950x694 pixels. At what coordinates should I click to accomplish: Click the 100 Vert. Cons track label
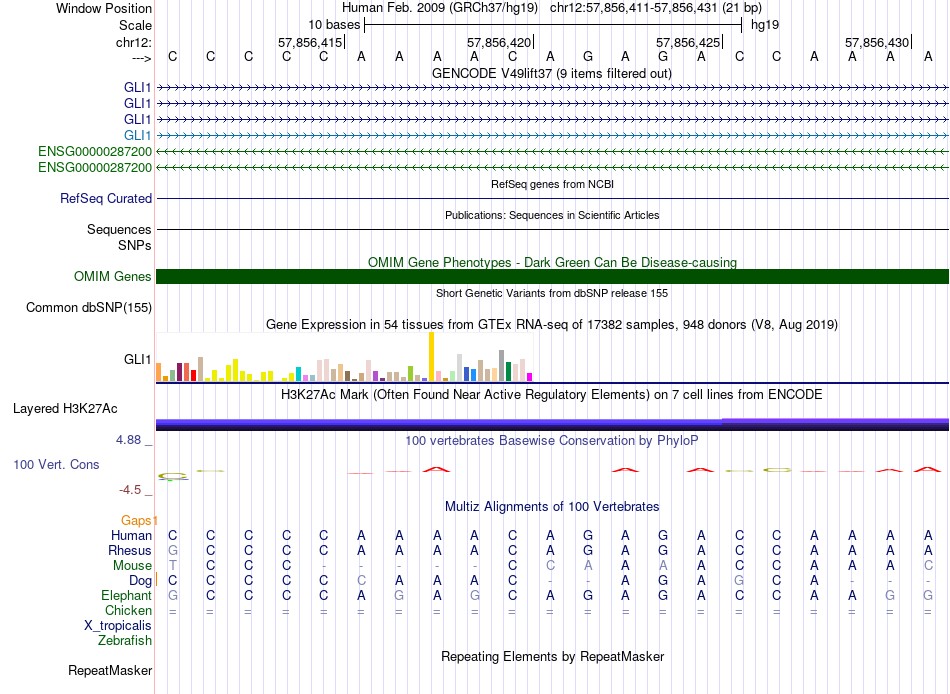(56, 464)
